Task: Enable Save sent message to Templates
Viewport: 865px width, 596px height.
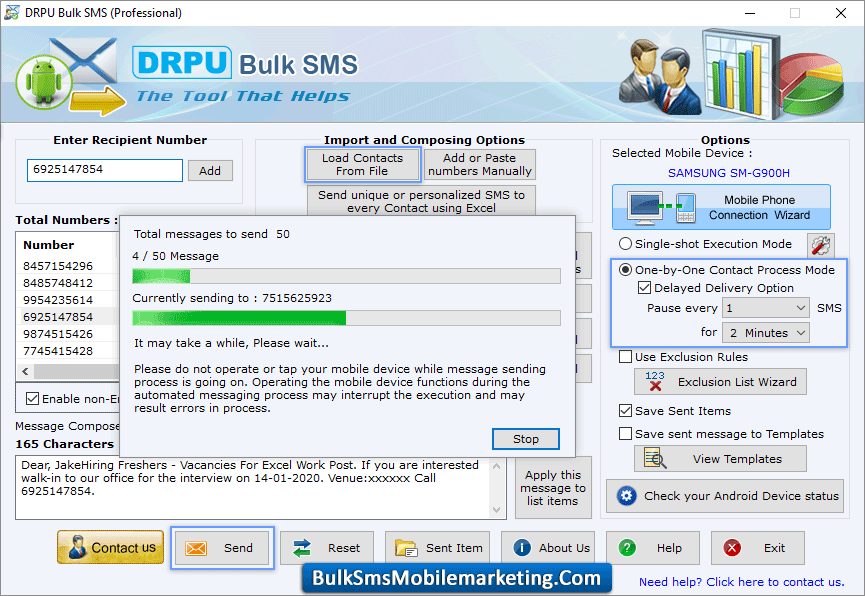Action: click(x=625, y=434)
